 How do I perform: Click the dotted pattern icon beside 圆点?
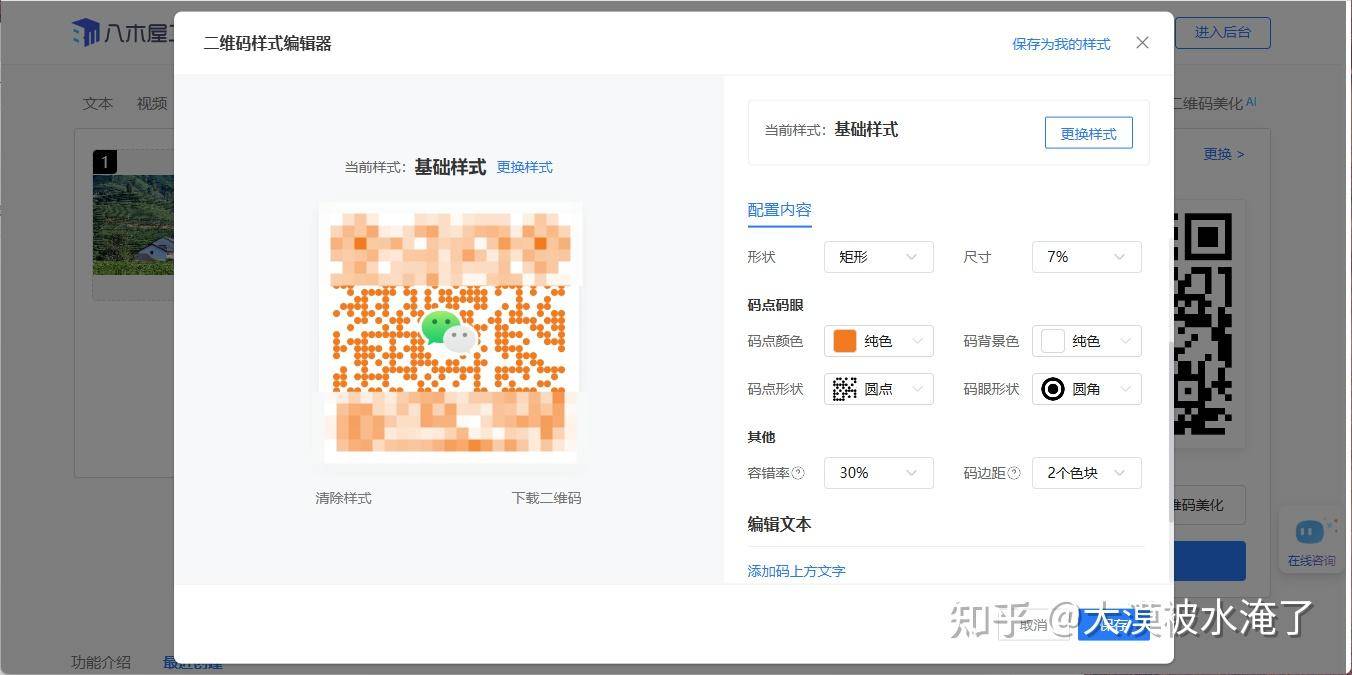(x=845, y=389)
